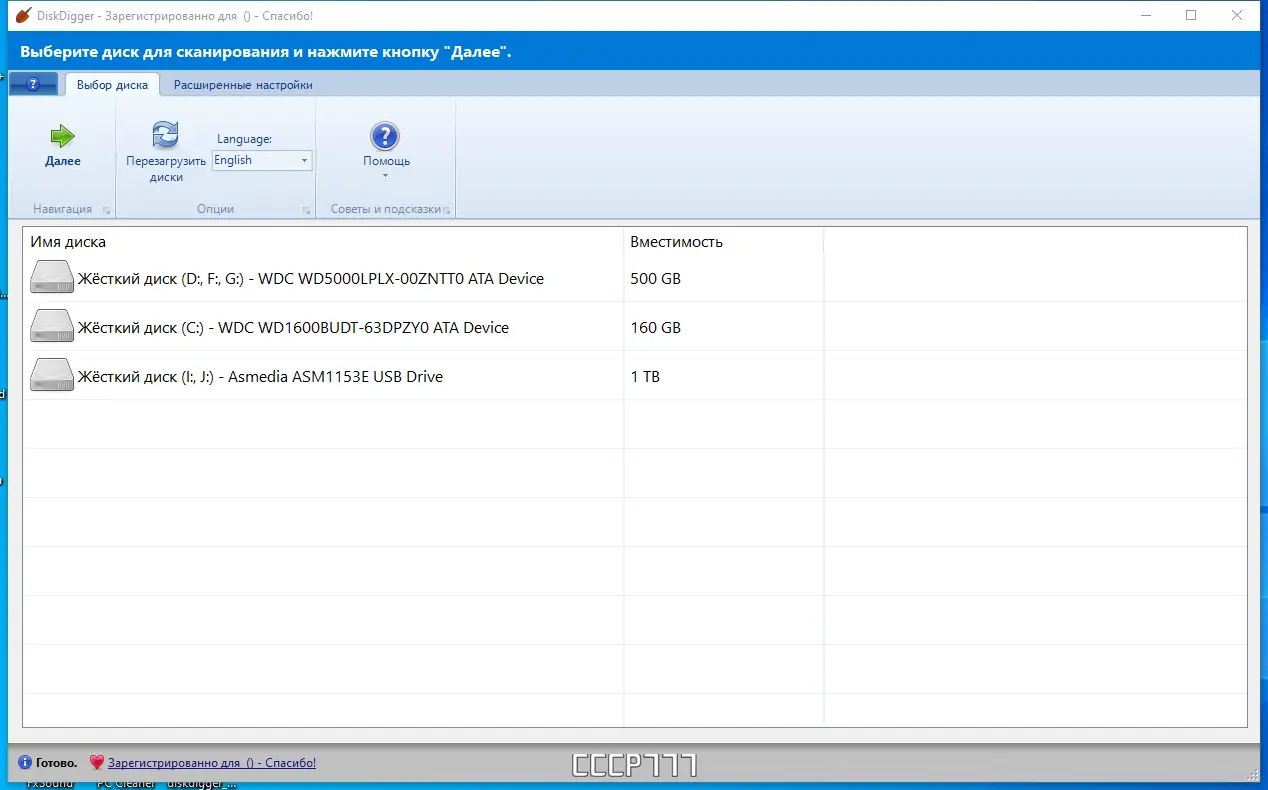
Task: Click the Перезагрузить диски button label
Action: tap(166, 168)
